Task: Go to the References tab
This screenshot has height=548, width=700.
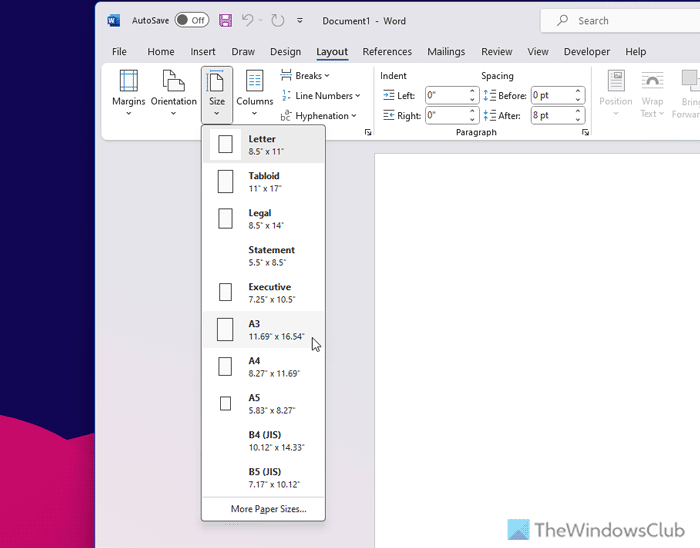Action: coord(387,52)
